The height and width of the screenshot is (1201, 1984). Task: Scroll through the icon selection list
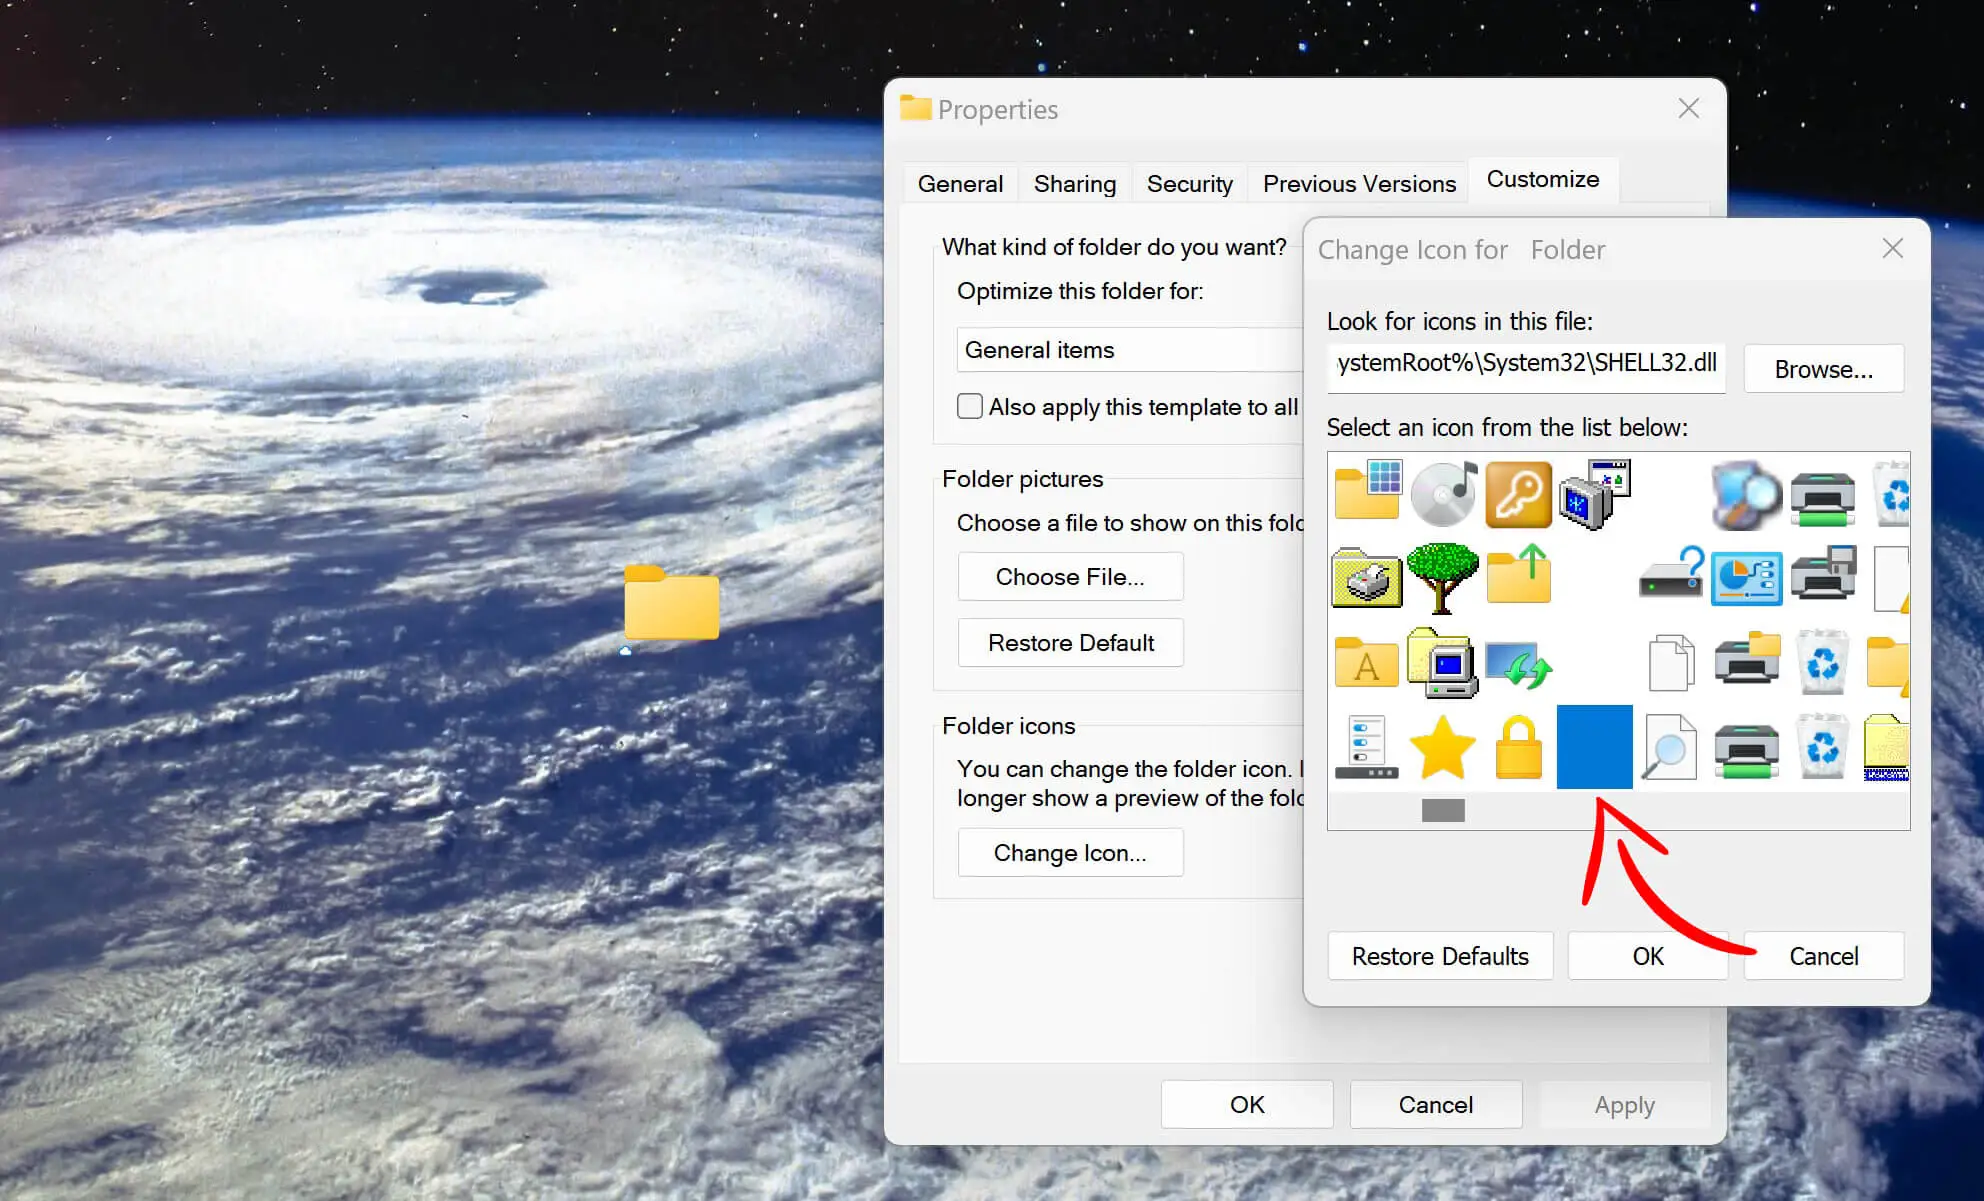tap(1444, 810)
